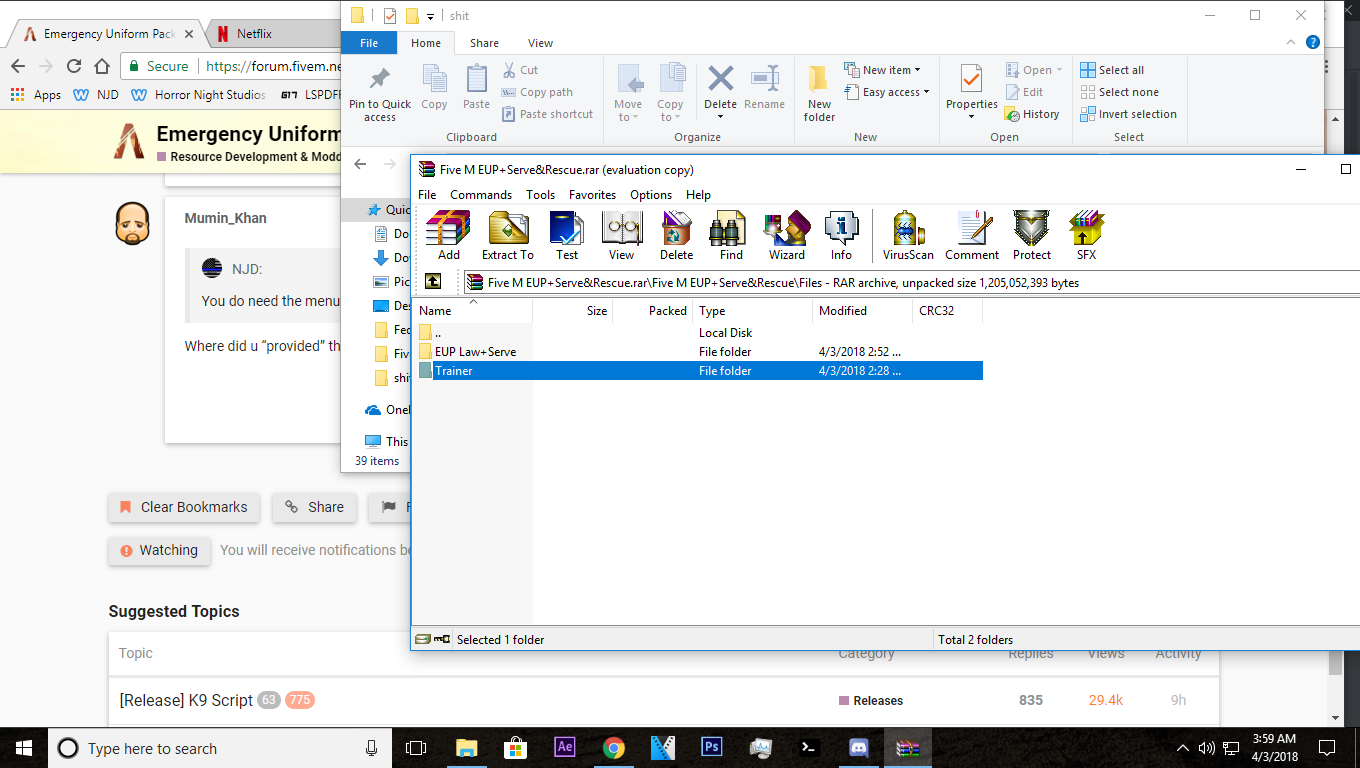Open the [Release] K9 Script topic
Screen dimensions: 1360x768
point(185,700)
